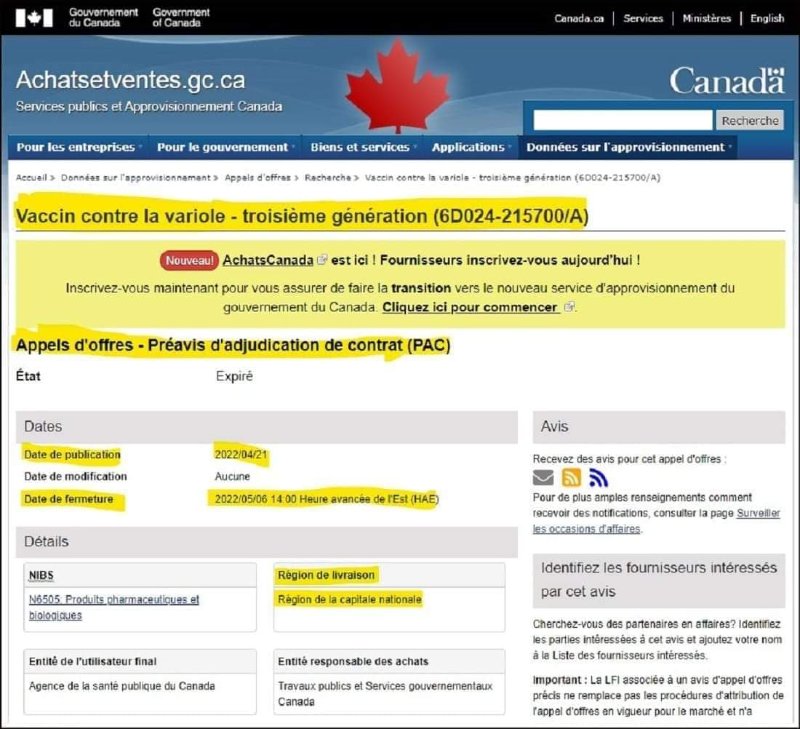This screenshot has width=800, height=729.
Task: Open the Pour le gouvernement menu
Action: coord(225,147)
